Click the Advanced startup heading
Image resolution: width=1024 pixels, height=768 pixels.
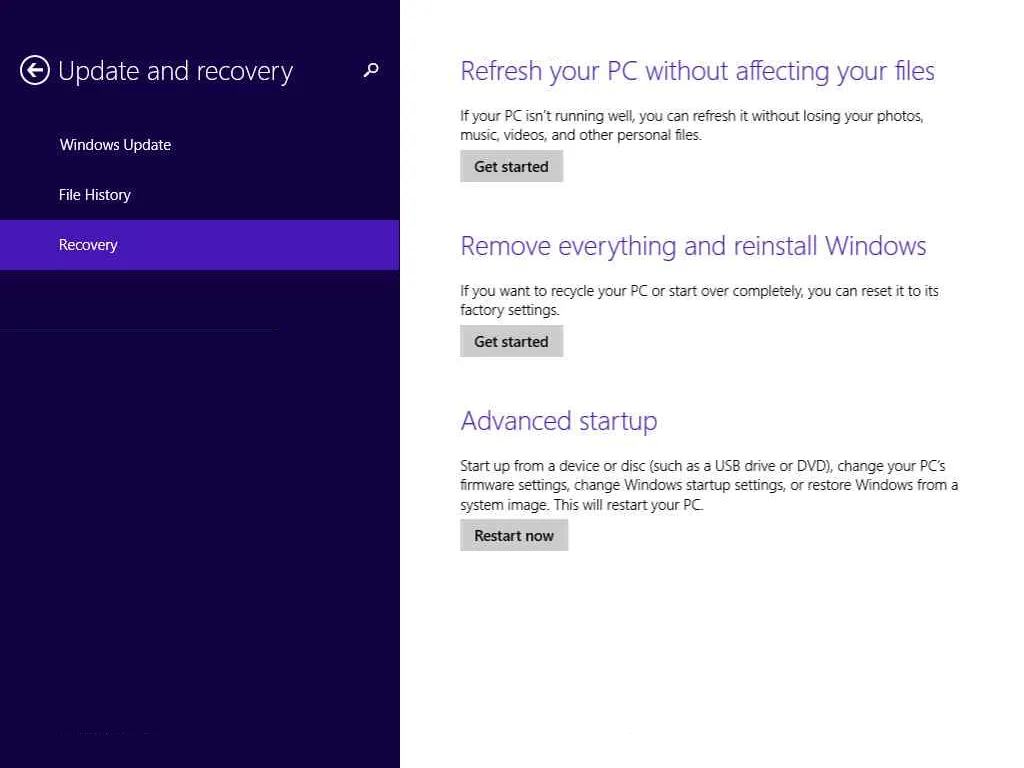[x=558, y=421]
